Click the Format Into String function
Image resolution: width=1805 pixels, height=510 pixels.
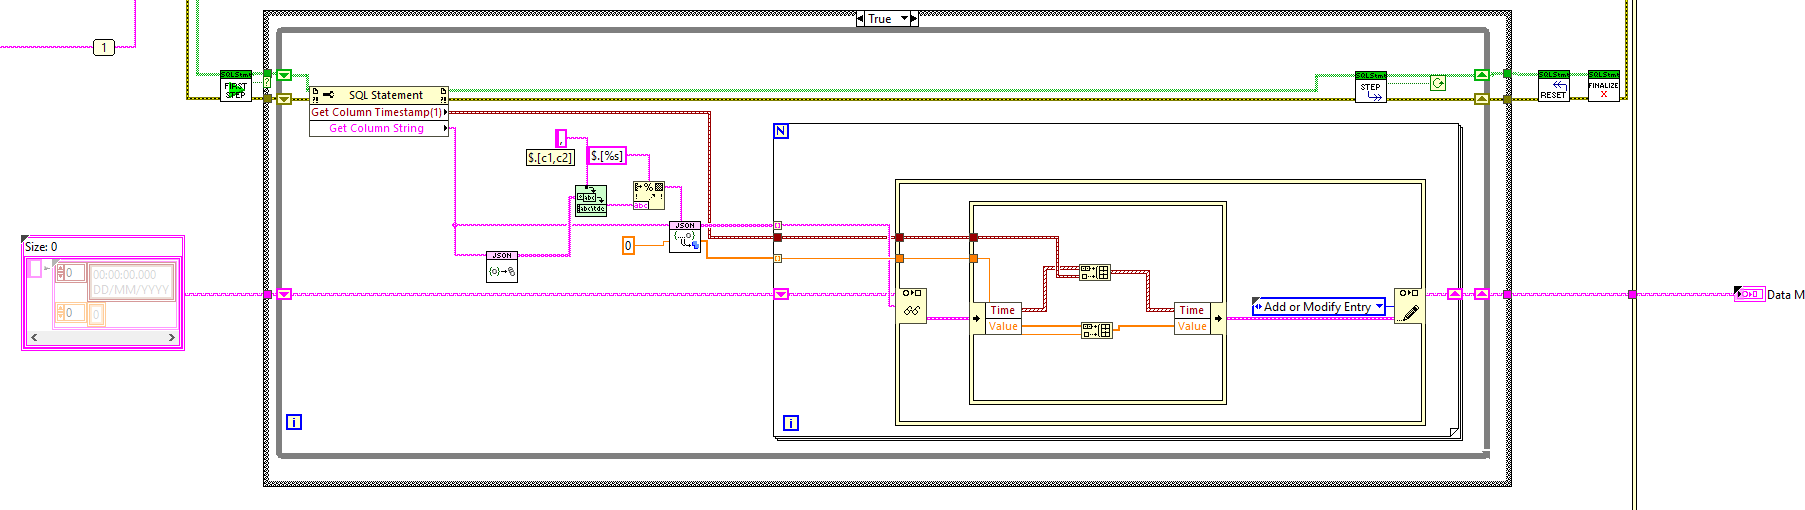tap(648, 195)
